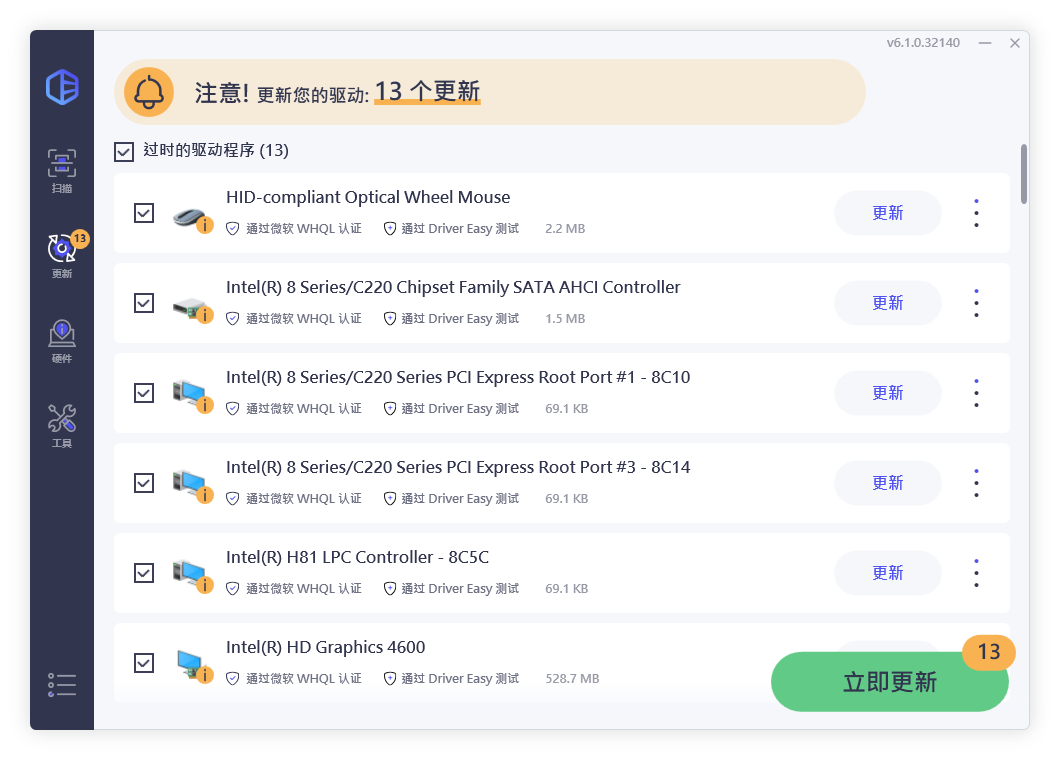Image resolution: width=1060 pixels, height=760 pixels.
Task: Click the Driver Easy logo icon
Action: 62,87
